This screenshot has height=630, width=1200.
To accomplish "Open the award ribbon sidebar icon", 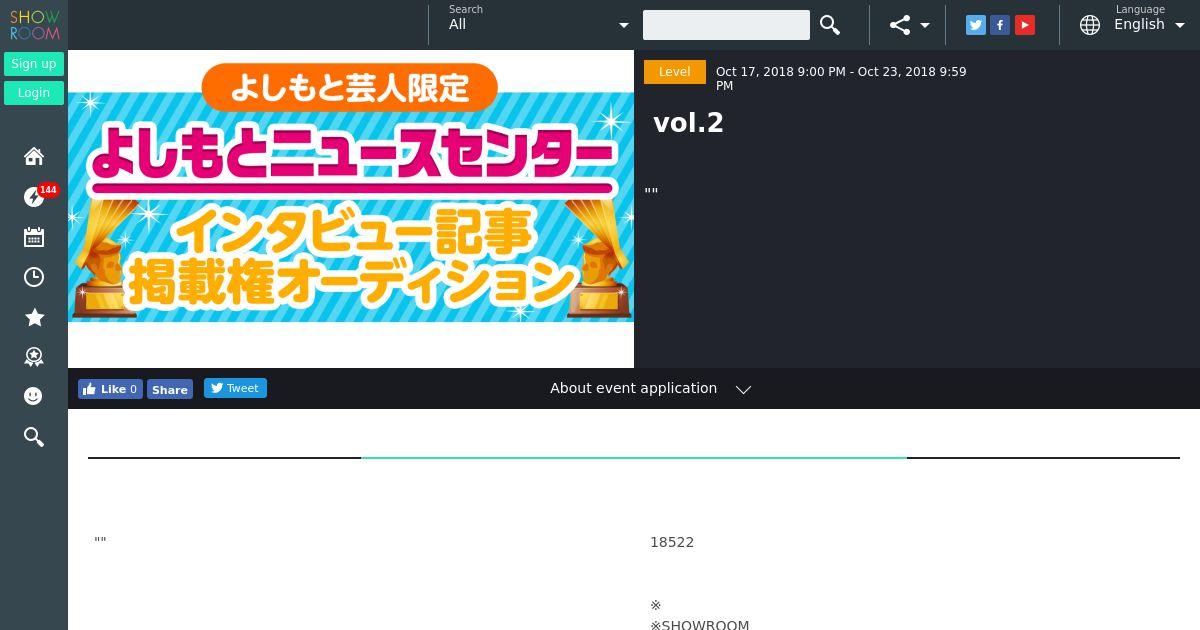I will click(x=34, y=357).
